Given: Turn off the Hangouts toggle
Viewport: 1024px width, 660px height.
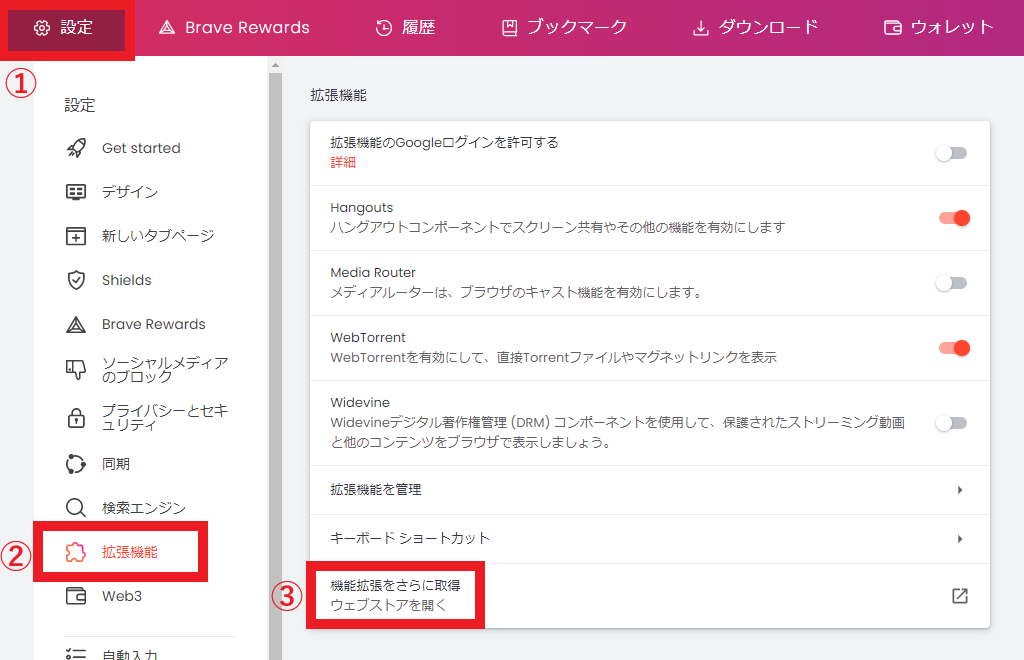Looking at the screenshot, I should [x=954, y=218].
